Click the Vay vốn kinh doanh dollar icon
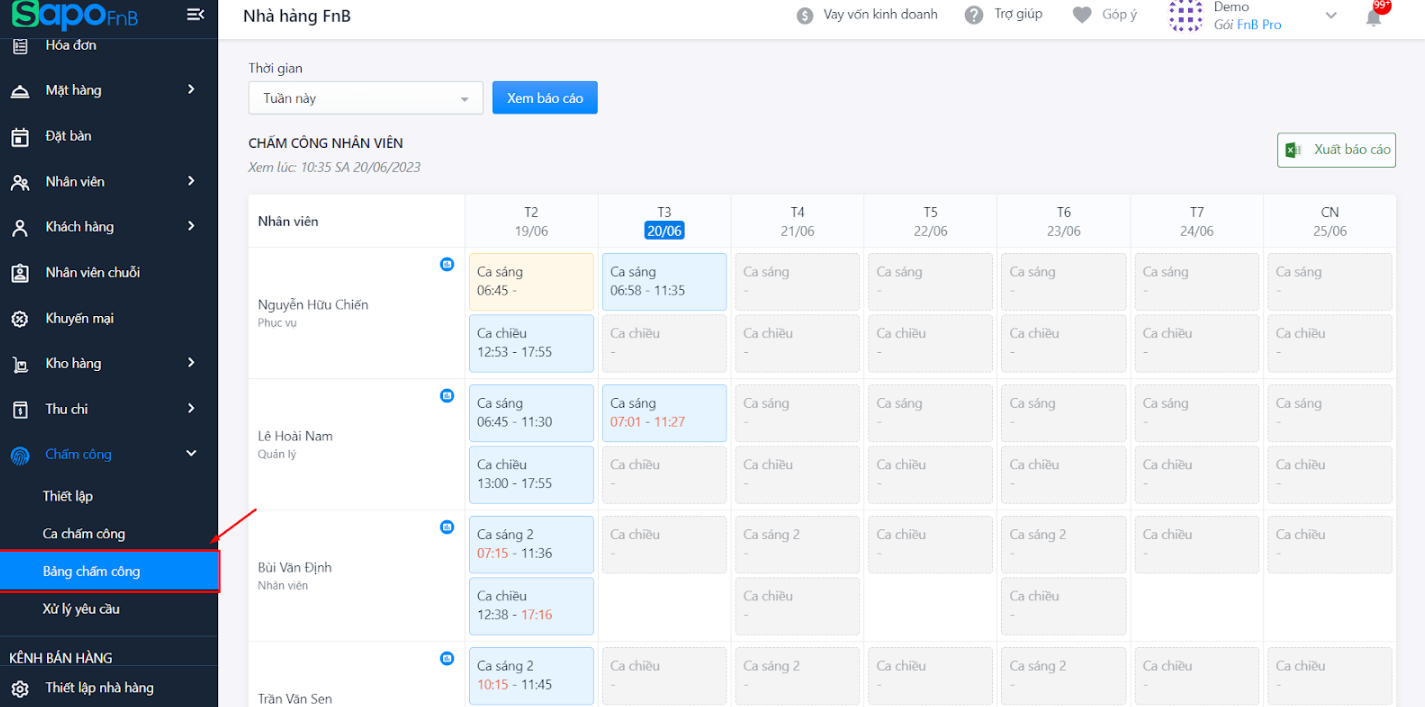Viewport: 1425px width, 707px height. pos(805,15)
